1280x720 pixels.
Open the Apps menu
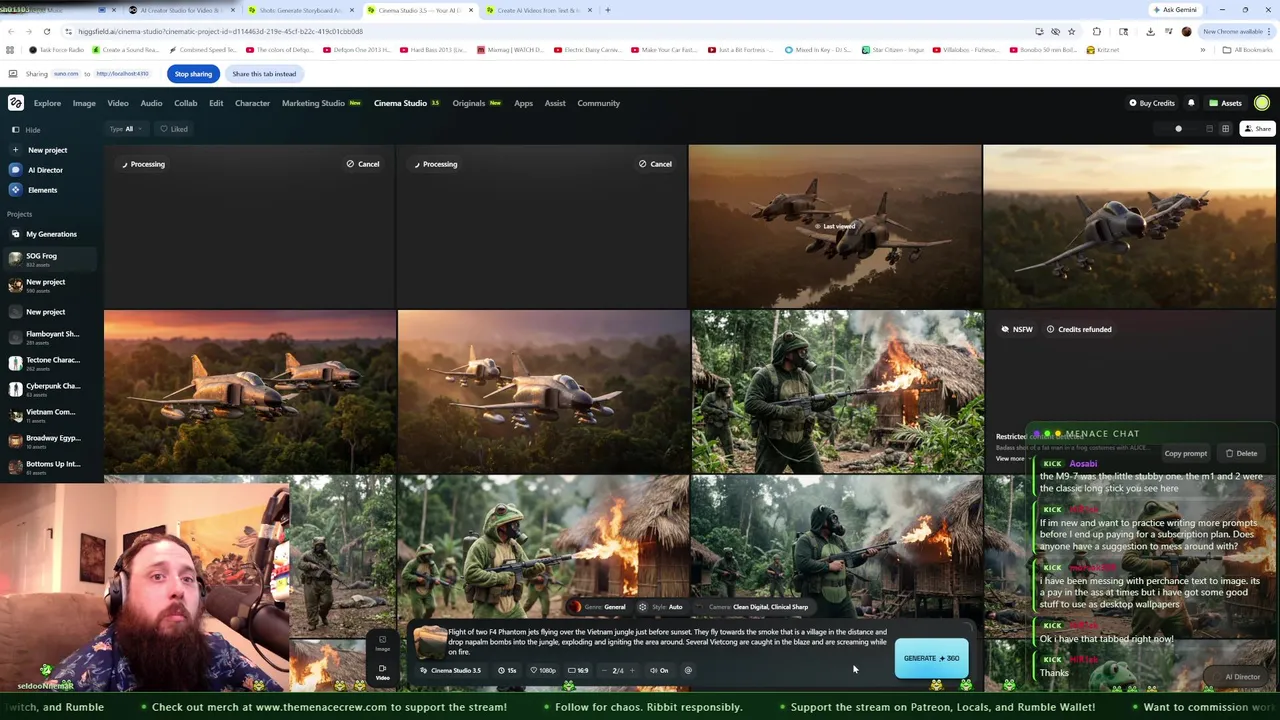(523, 103)
